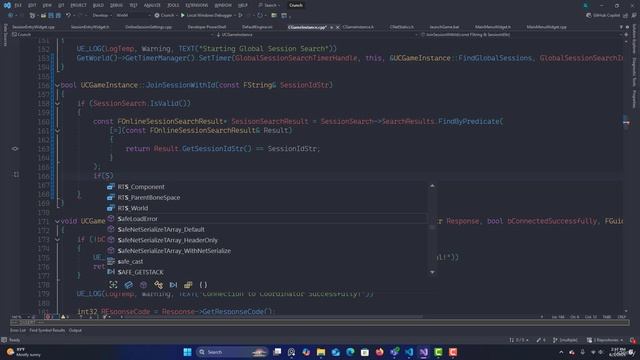Switch to SessionEntryWidget.cpp tab
640x360 pixels.
[33, 27]
